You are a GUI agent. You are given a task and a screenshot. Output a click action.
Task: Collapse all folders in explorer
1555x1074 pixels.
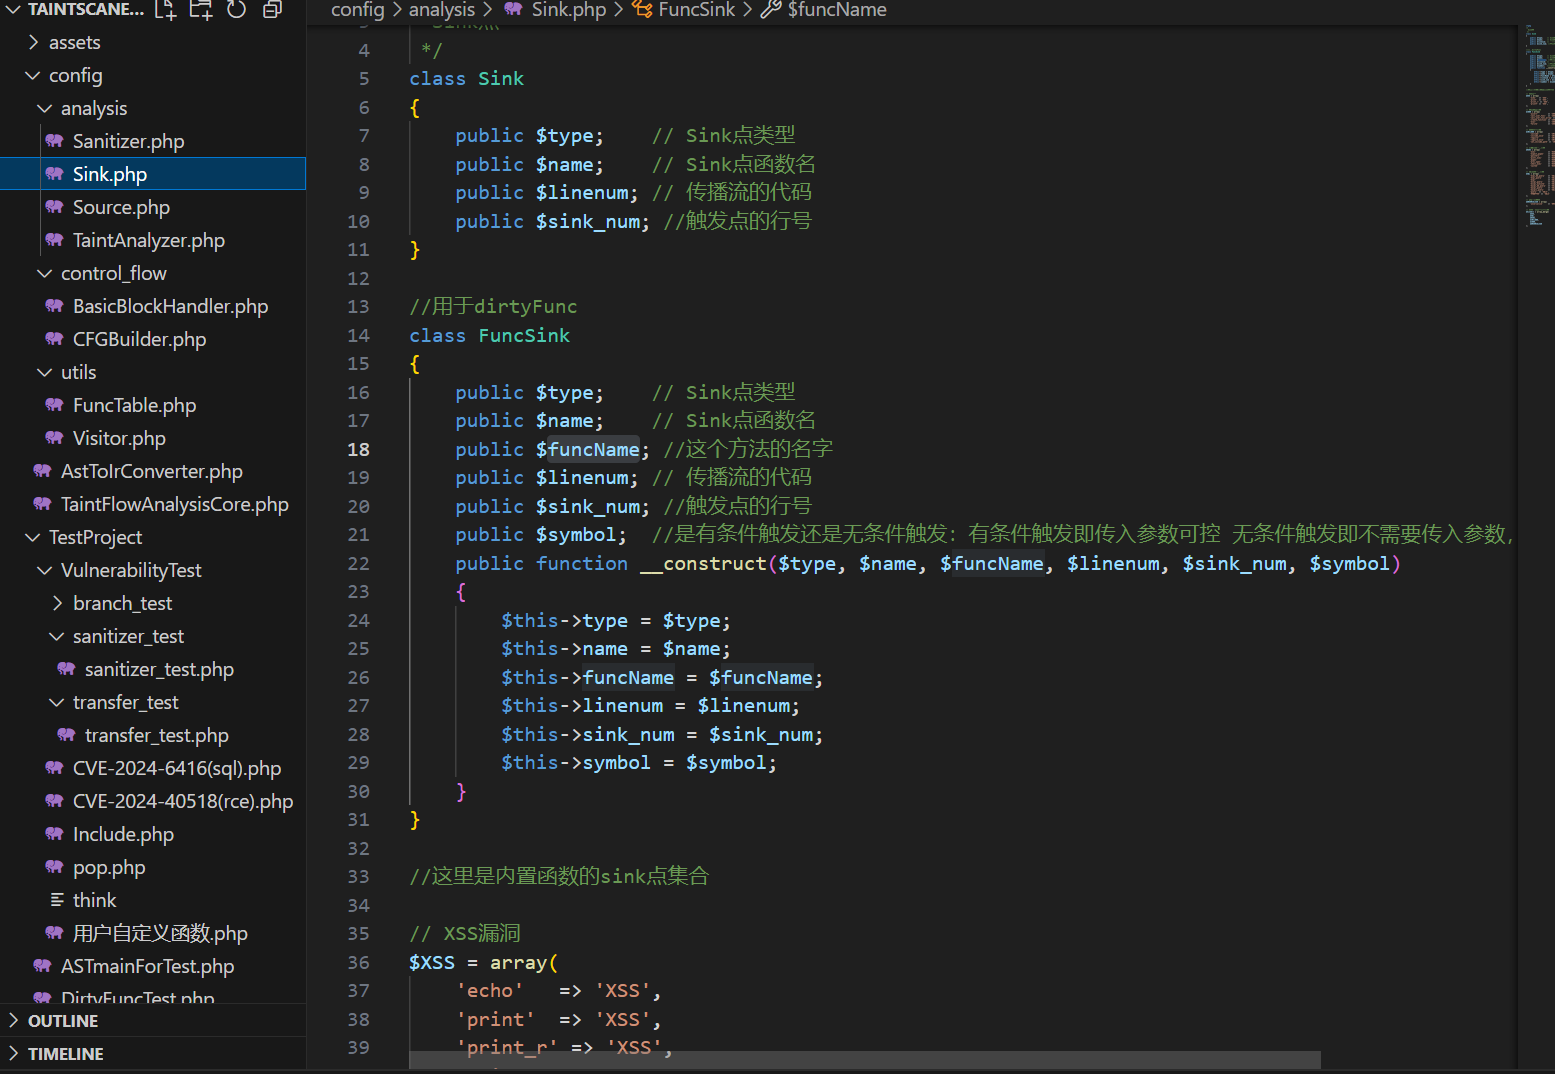coord(272,10)
